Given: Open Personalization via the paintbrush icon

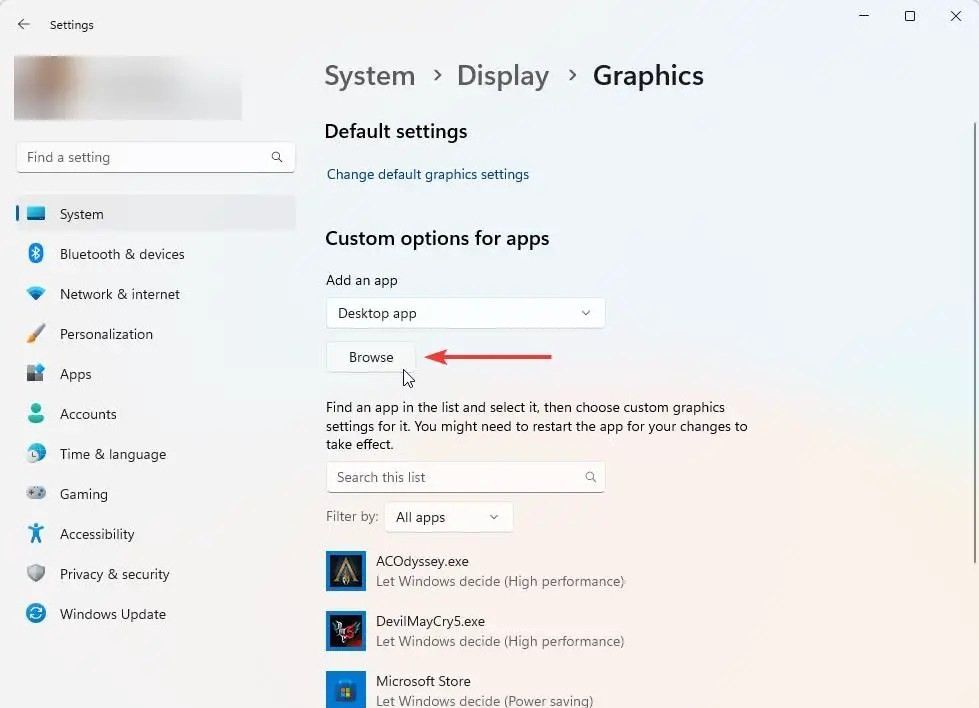Looking at the screenshot, I should pyautogui.click(x=36, y=334).
